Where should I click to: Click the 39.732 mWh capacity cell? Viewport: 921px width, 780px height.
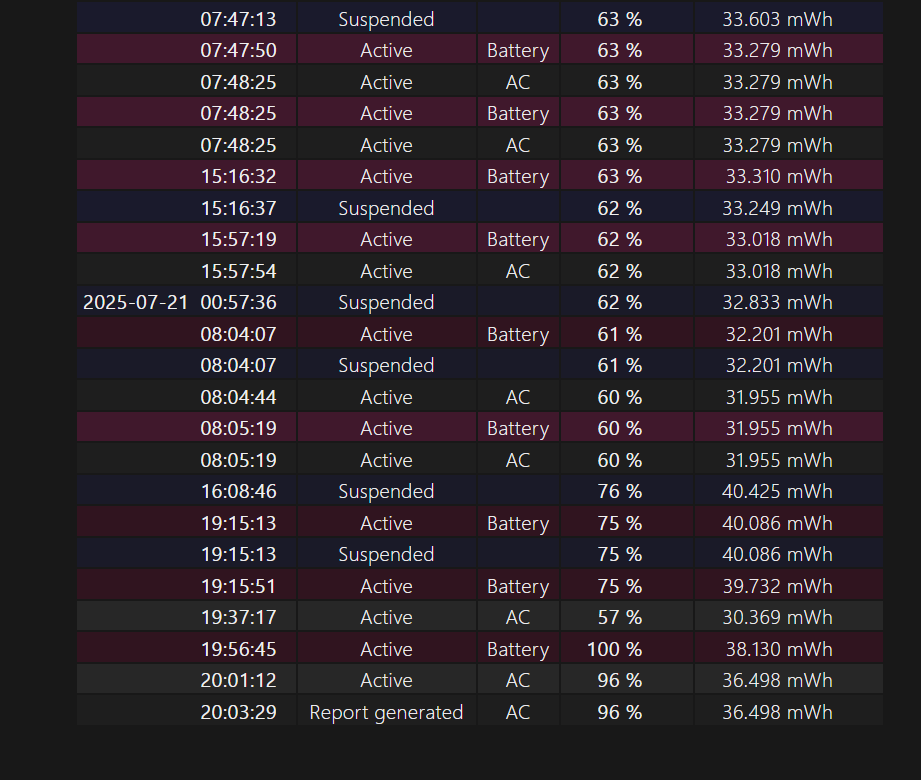(x=778, y=586)
